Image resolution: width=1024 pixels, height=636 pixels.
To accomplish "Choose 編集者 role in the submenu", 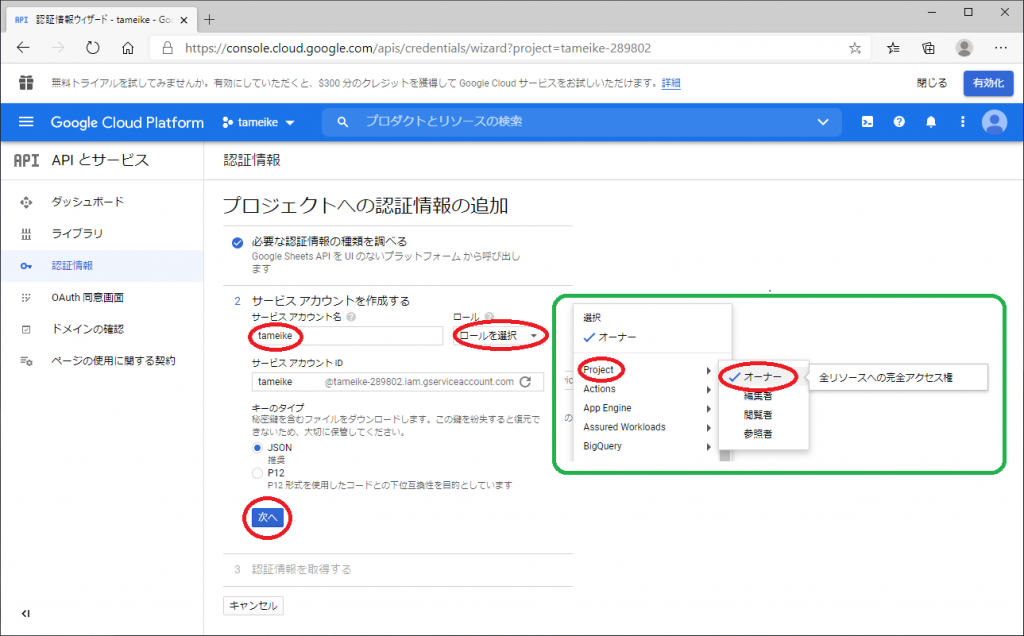I will click(757, 396).
